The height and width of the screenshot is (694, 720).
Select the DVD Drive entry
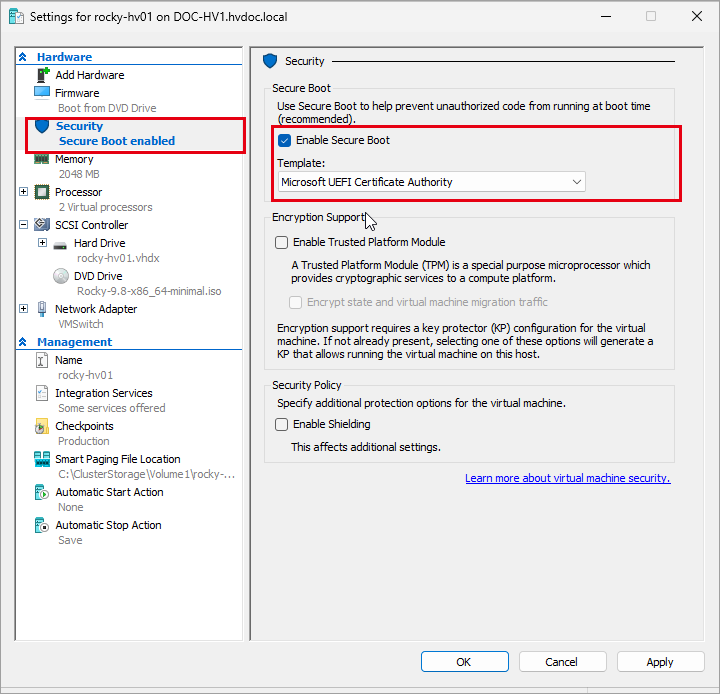point(98,276)
